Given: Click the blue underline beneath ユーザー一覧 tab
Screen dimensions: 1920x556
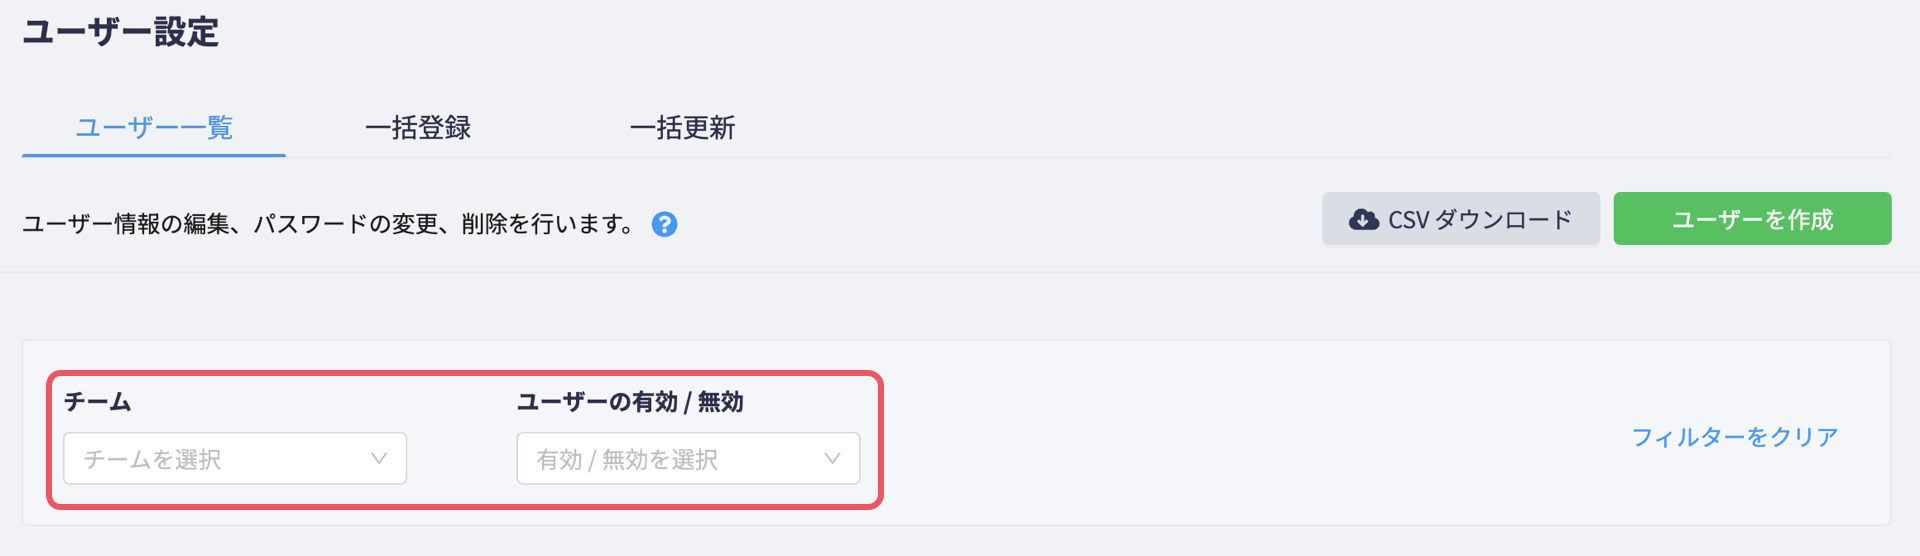Looking at the screenshot, I should pyautogui.click(x=154, y=155).
